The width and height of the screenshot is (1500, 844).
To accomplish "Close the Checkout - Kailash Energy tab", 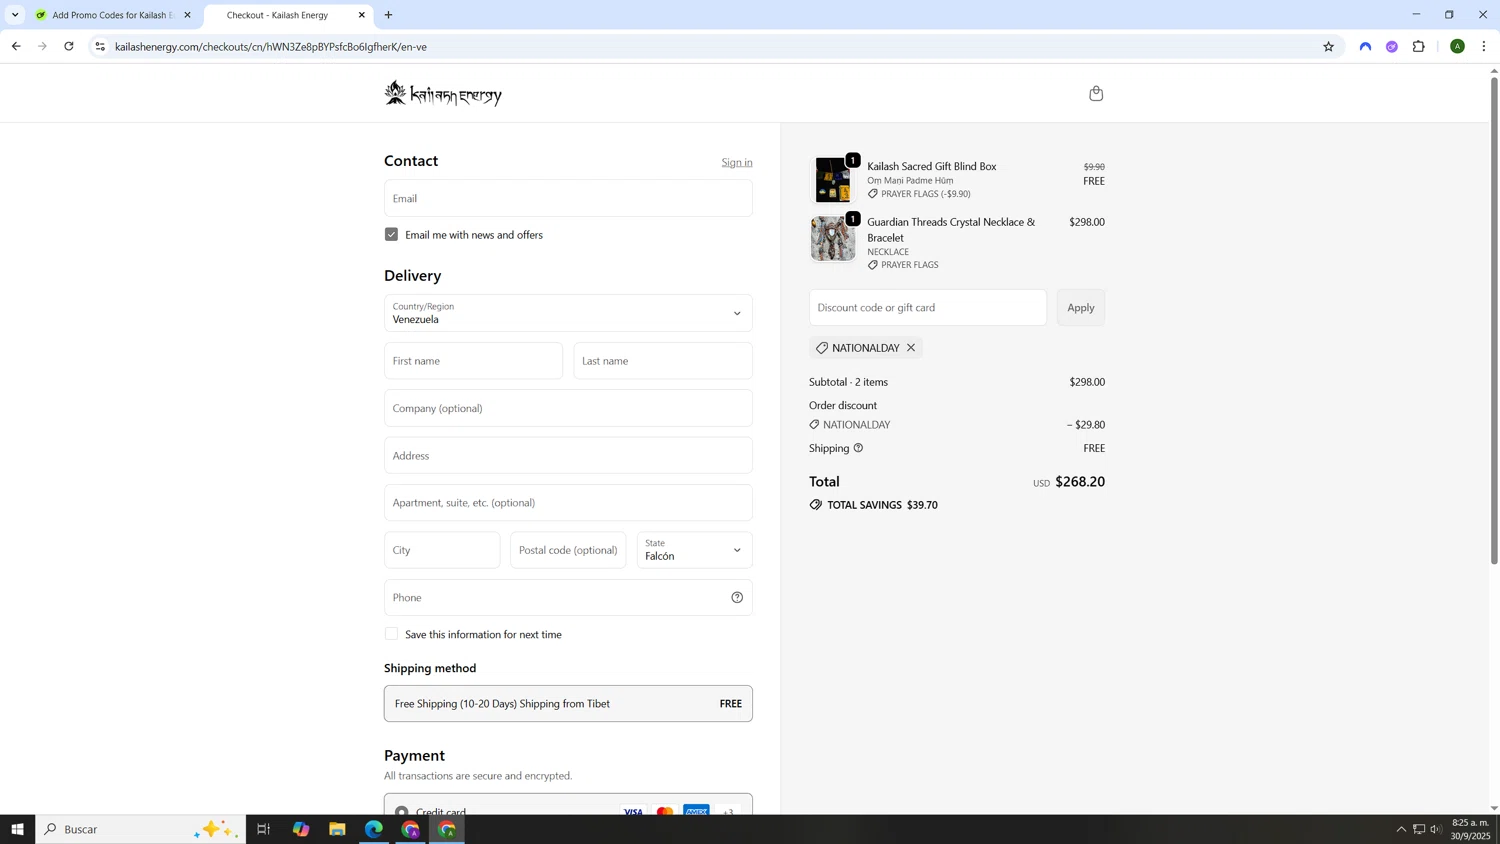I will [362, 15].
